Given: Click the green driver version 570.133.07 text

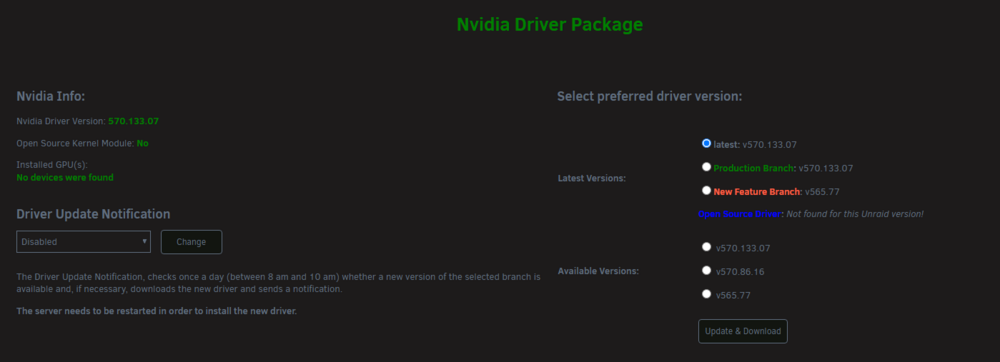Looking at the screenshot, I should 133,120.
